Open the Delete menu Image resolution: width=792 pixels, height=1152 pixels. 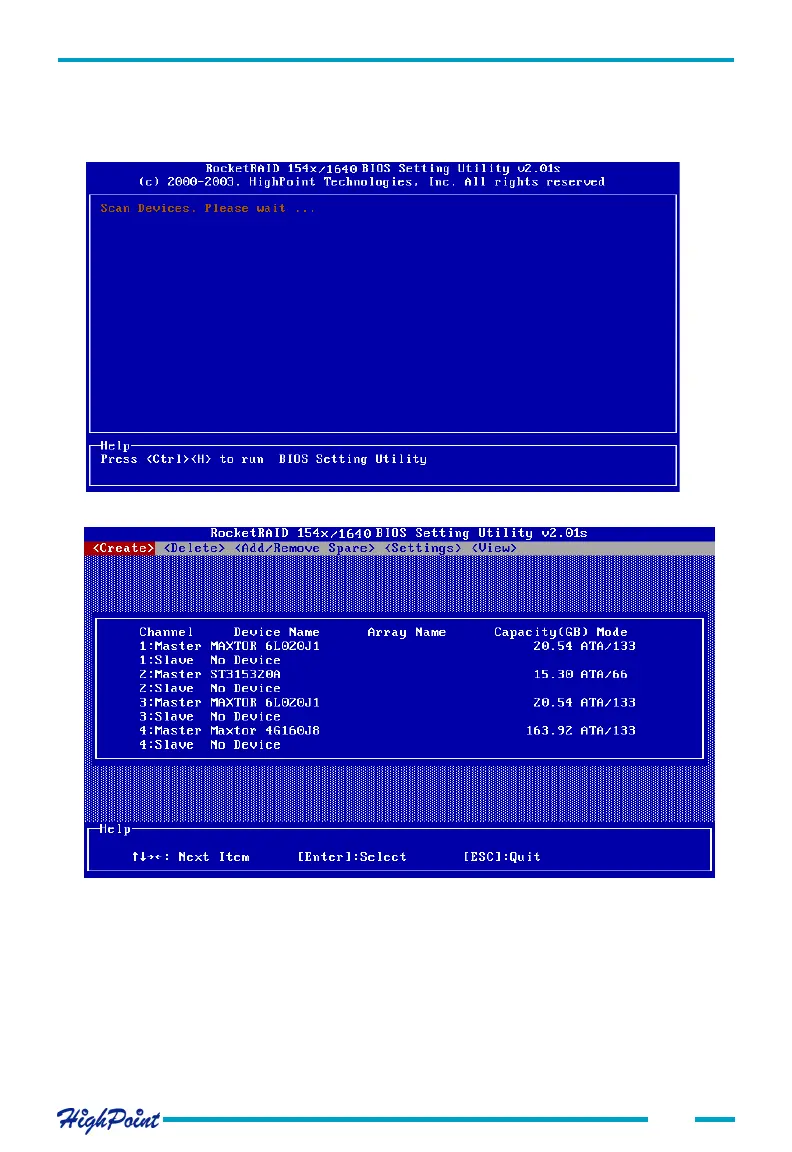(x=194, y=548)
